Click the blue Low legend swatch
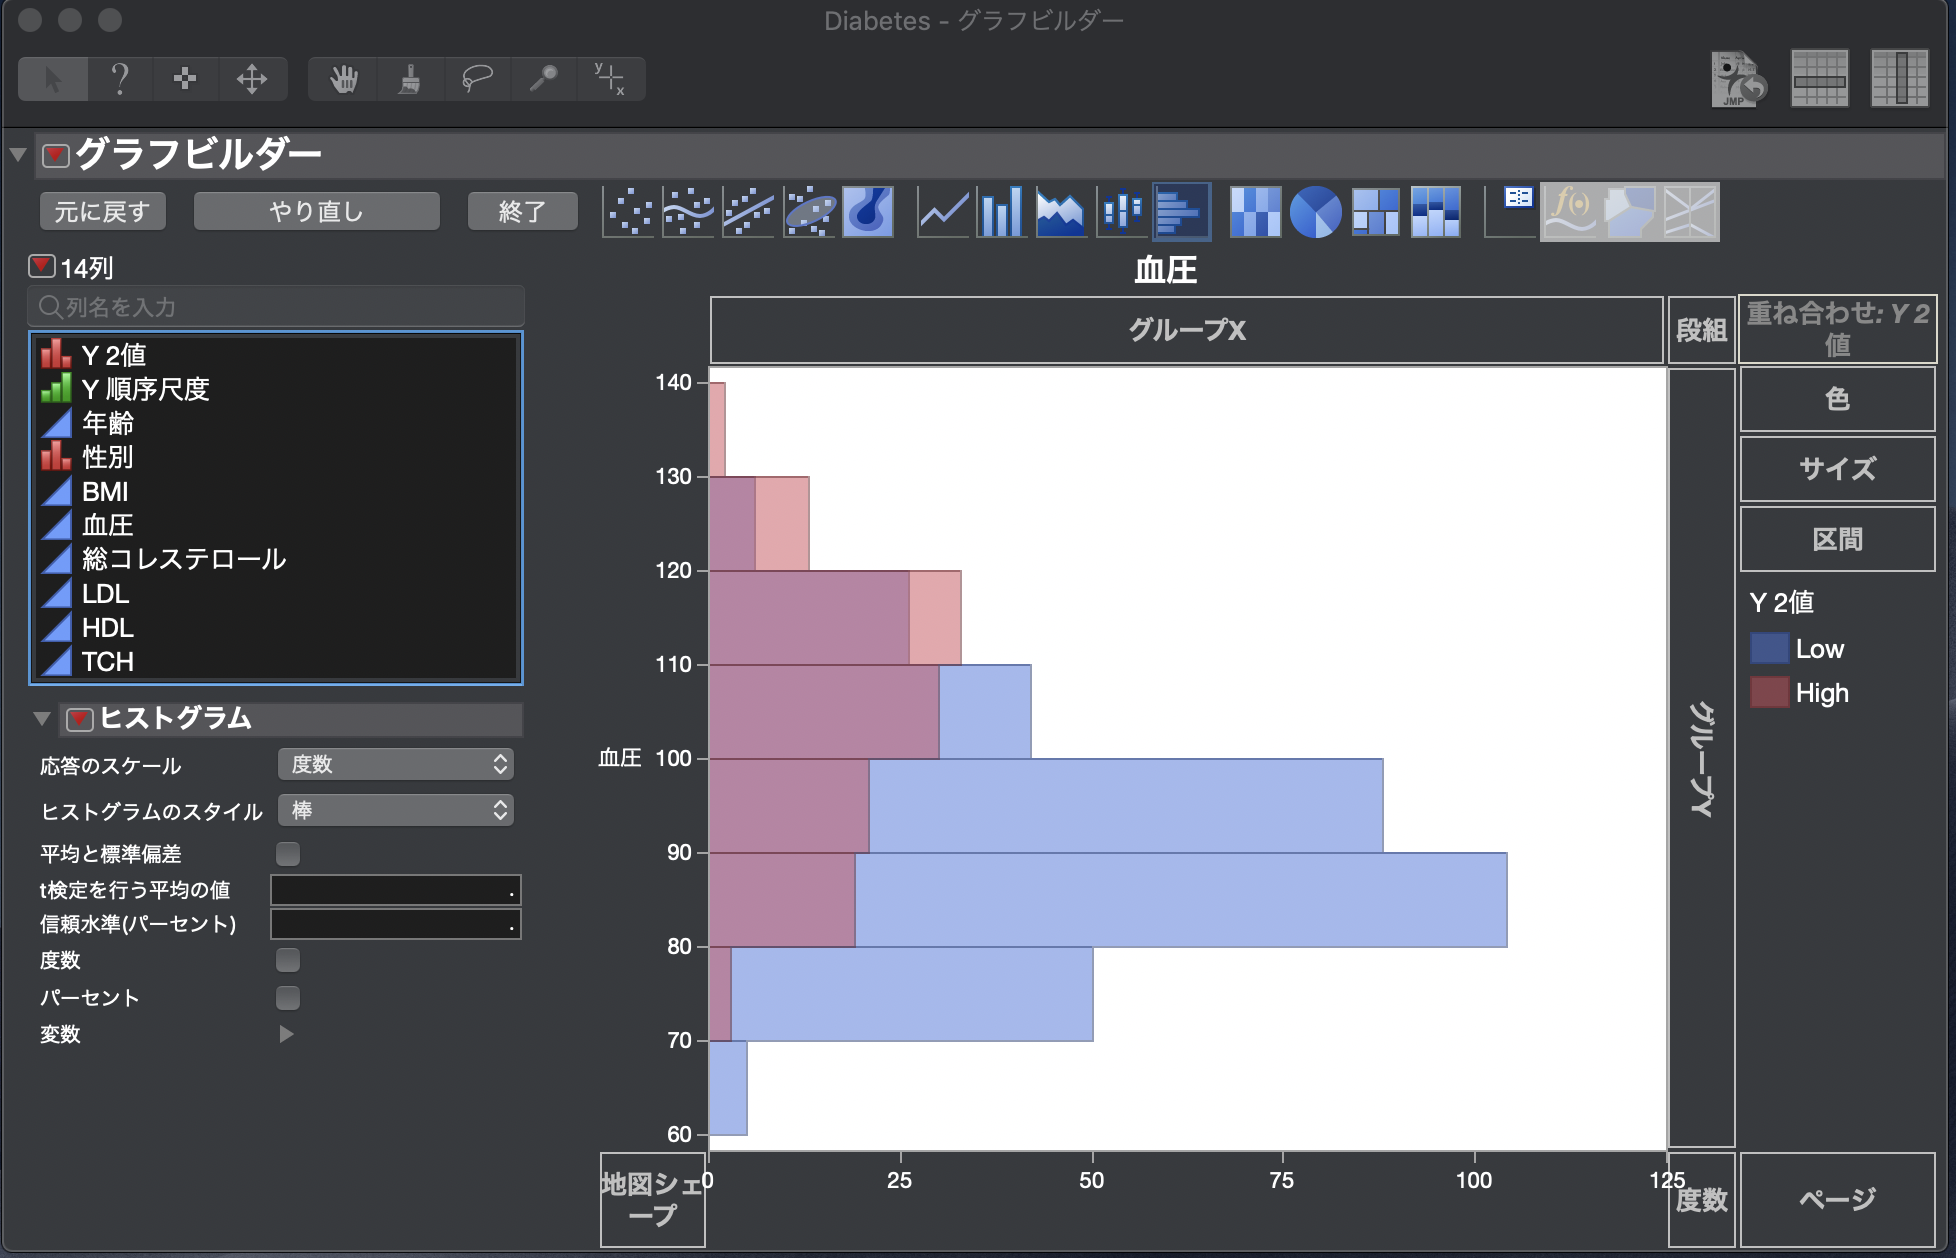The height and width of the screenshot is (1258, 1956). point(1768,648)
